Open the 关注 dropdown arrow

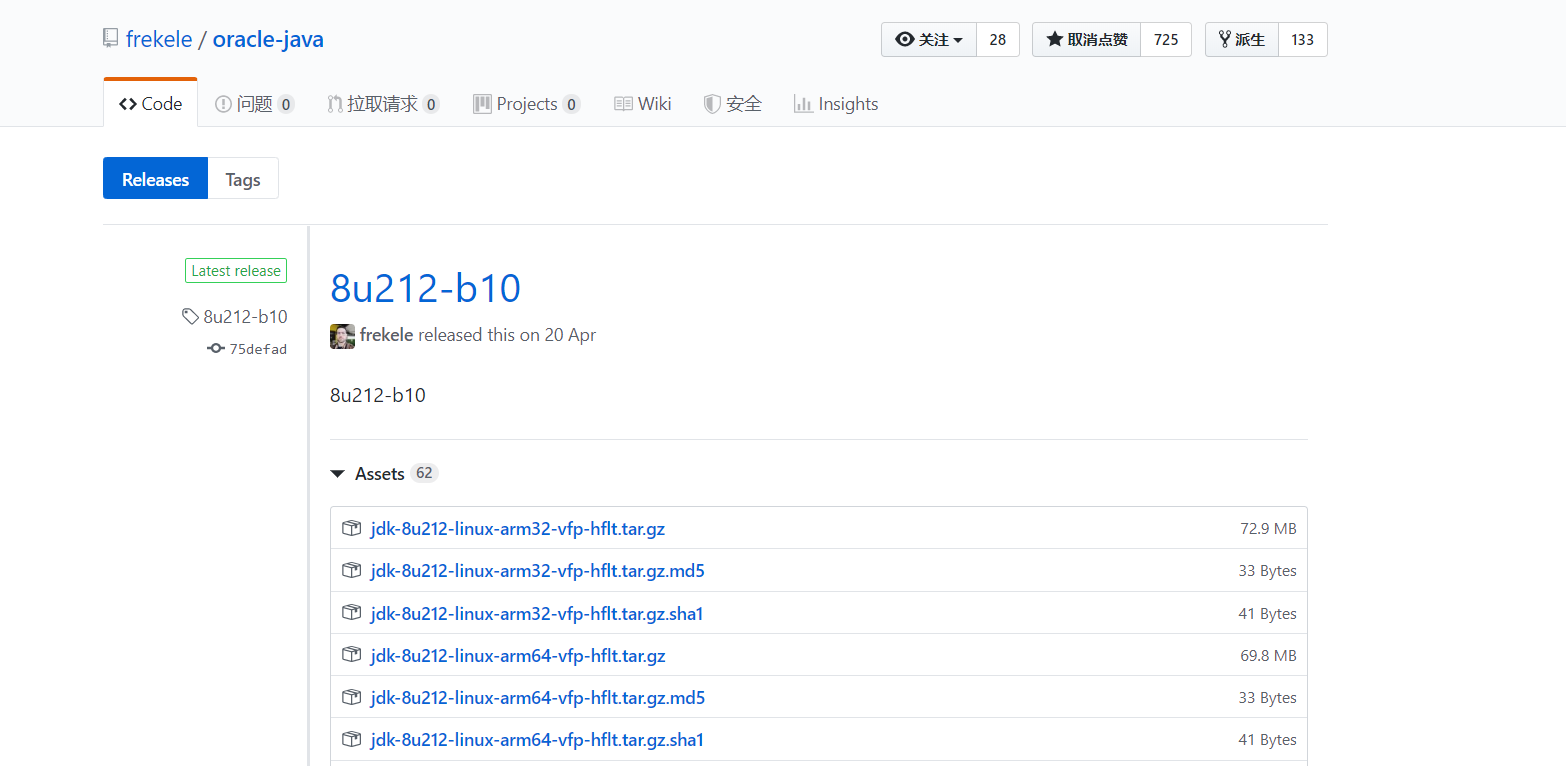[956, 39]
